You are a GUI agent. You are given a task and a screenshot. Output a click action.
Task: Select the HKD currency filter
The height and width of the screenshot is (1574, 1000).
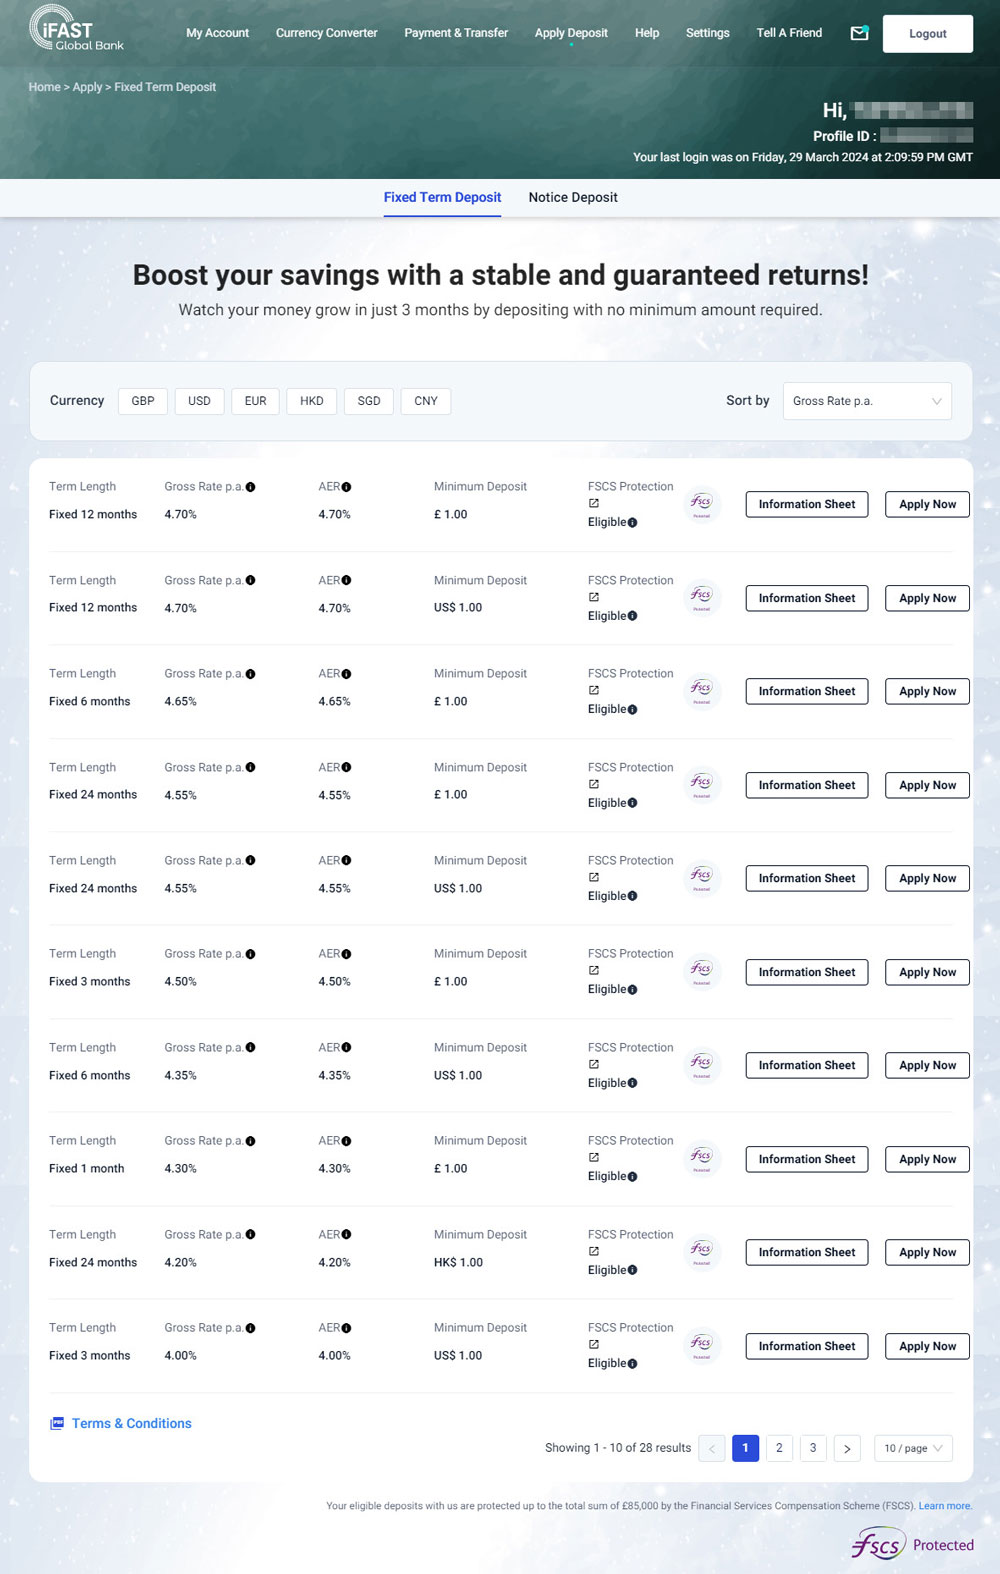pyautogui.click(x=312, y=401)
